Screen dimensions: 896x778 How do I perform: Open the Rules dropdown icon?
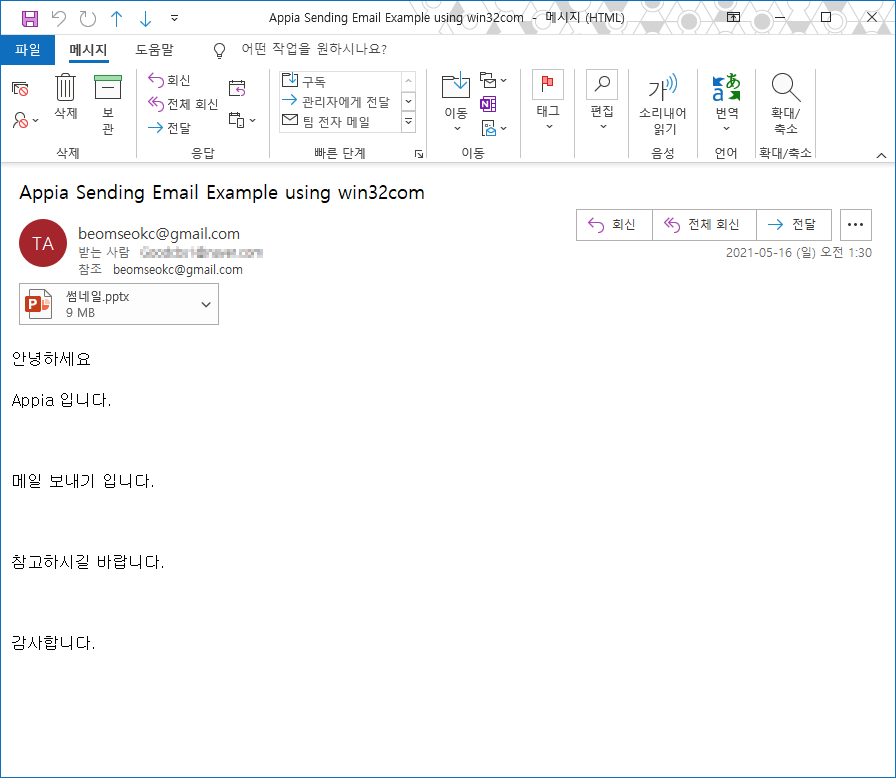493,81
